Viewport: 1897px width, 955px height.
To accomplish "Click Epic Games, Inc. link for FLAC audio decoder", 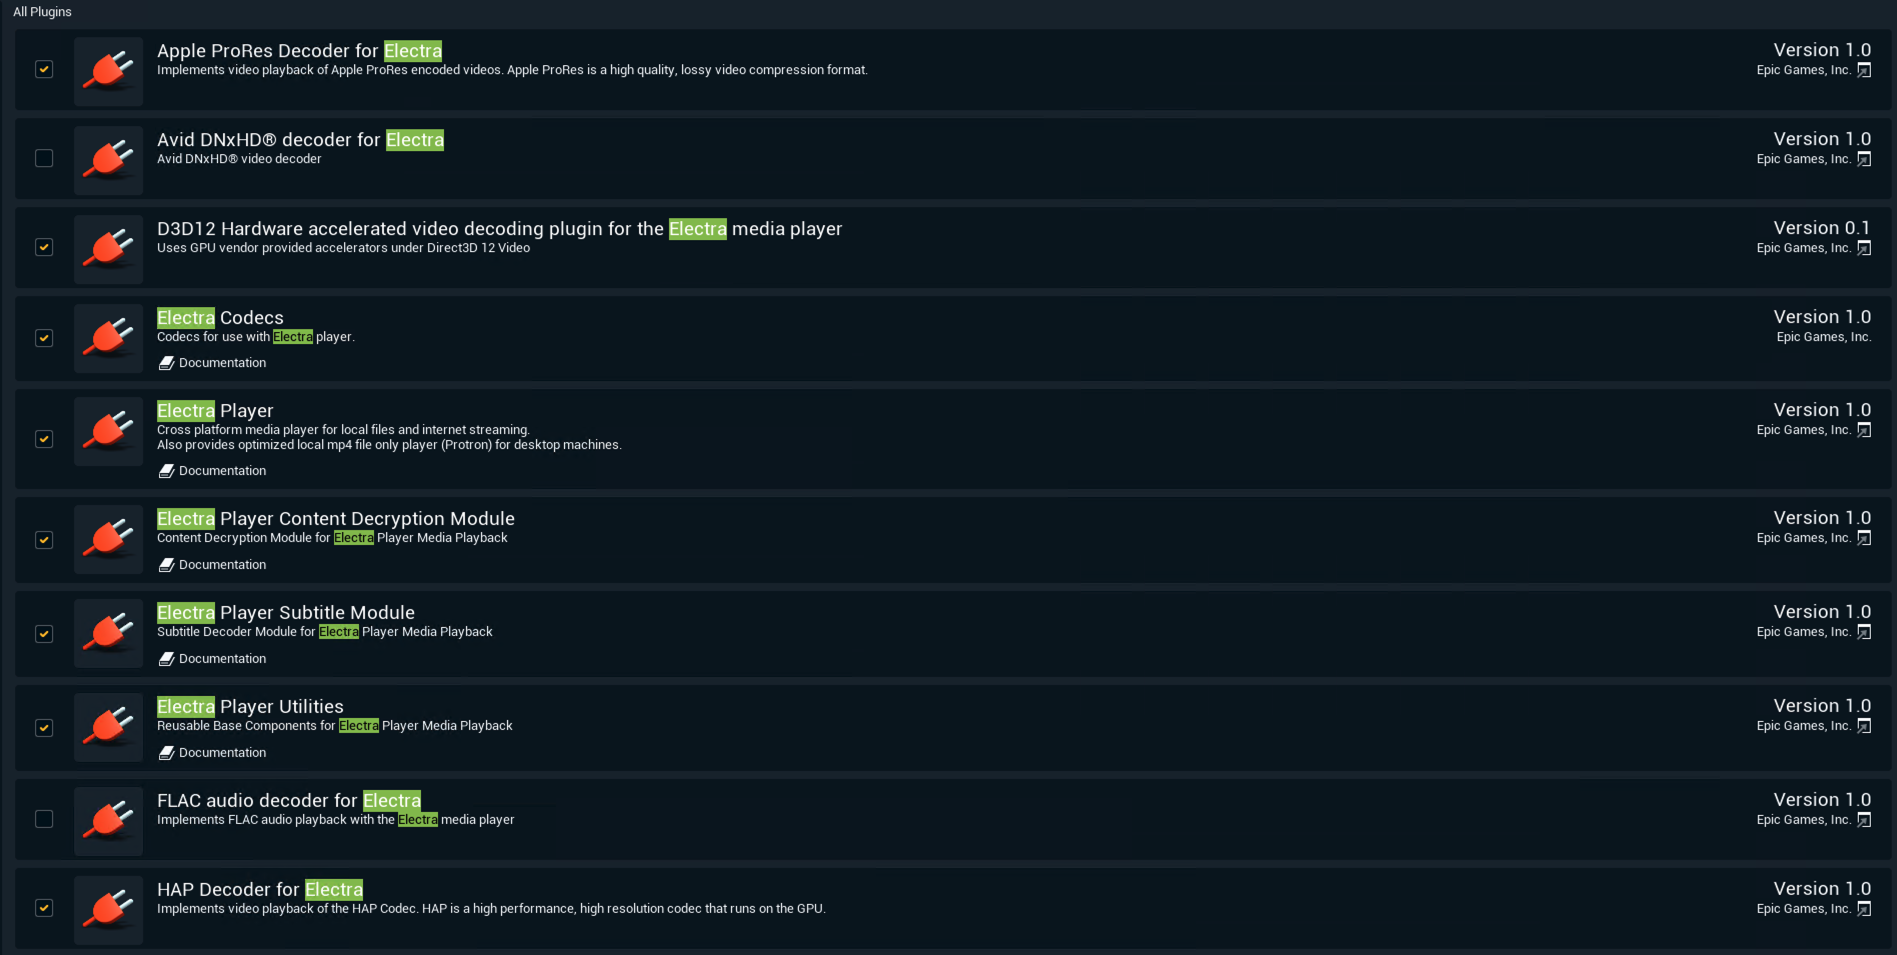I will coord(1804,820).
